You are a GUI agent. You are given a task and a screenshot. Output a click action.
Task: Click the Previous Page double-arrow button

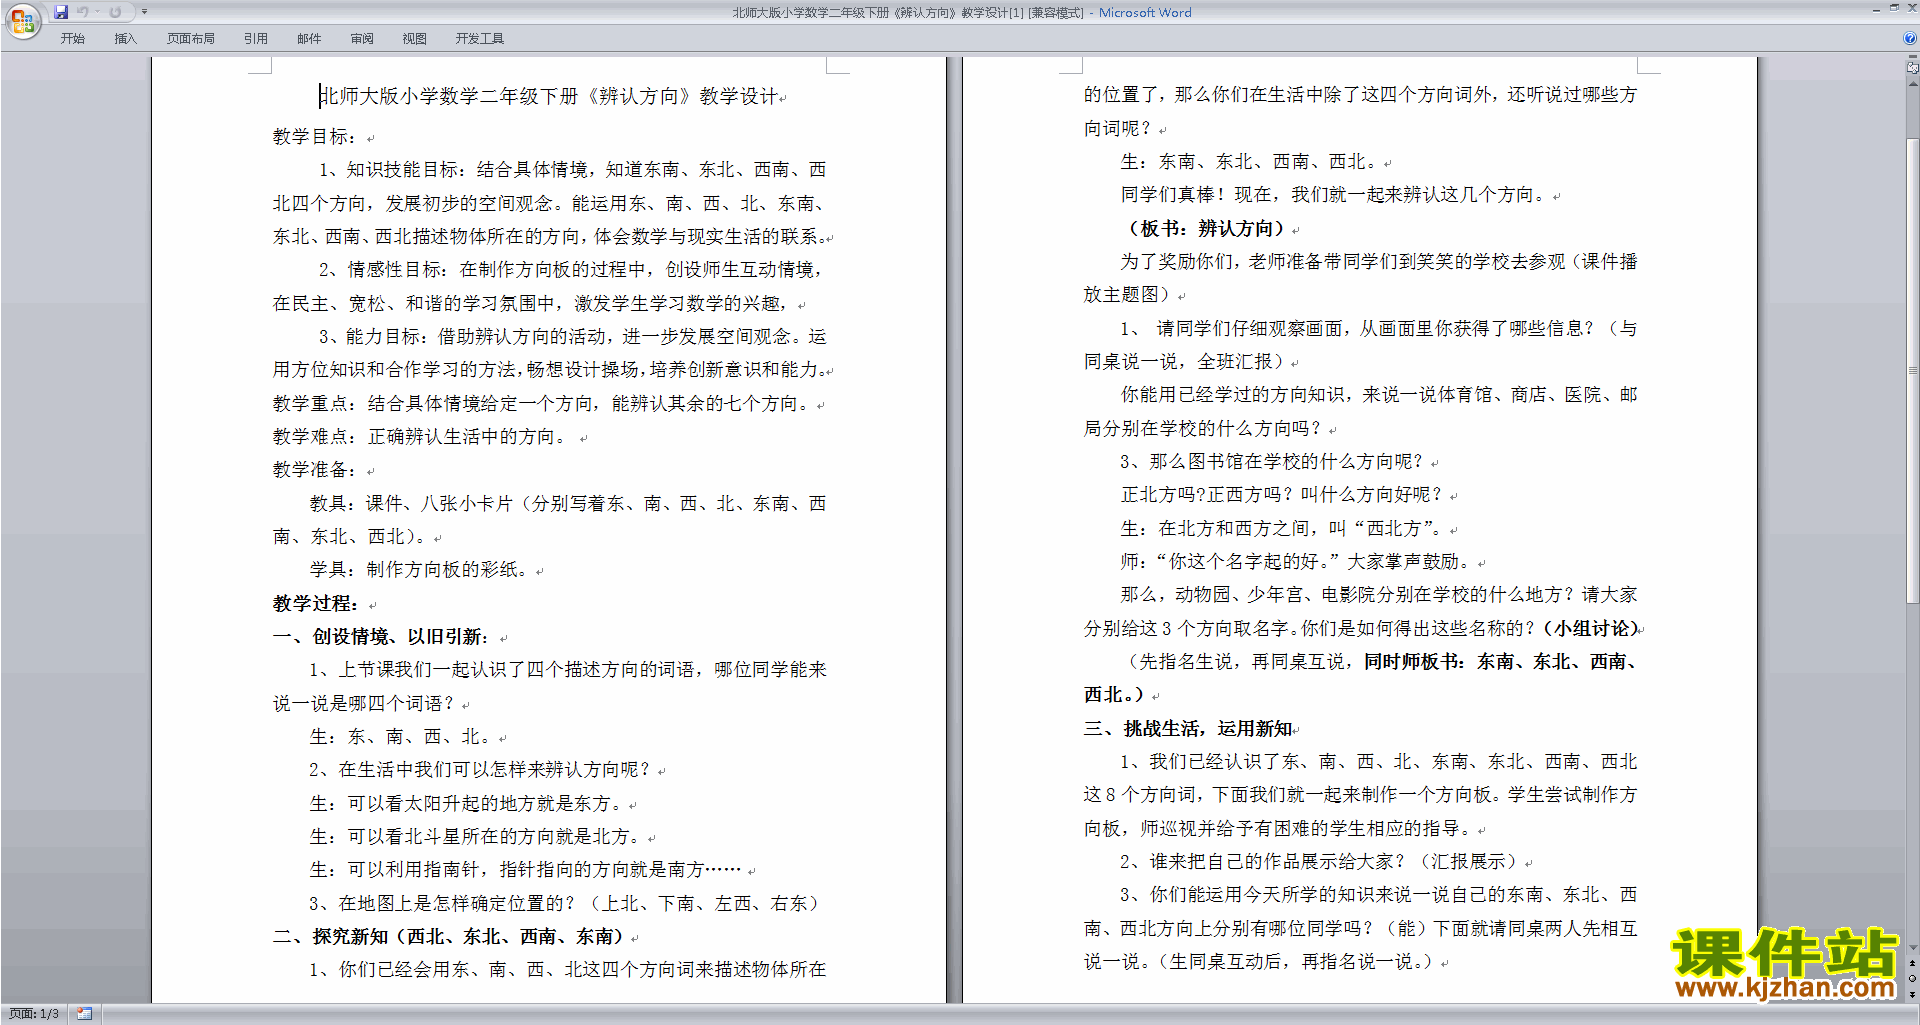point(1913,963)
